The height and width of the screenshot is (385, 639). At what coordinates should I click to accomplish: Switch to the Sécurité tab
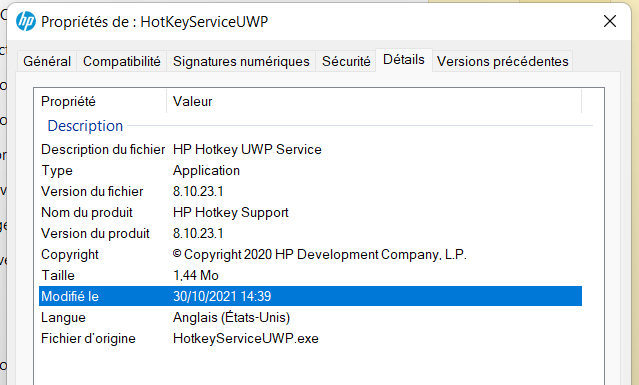point(346,61)
